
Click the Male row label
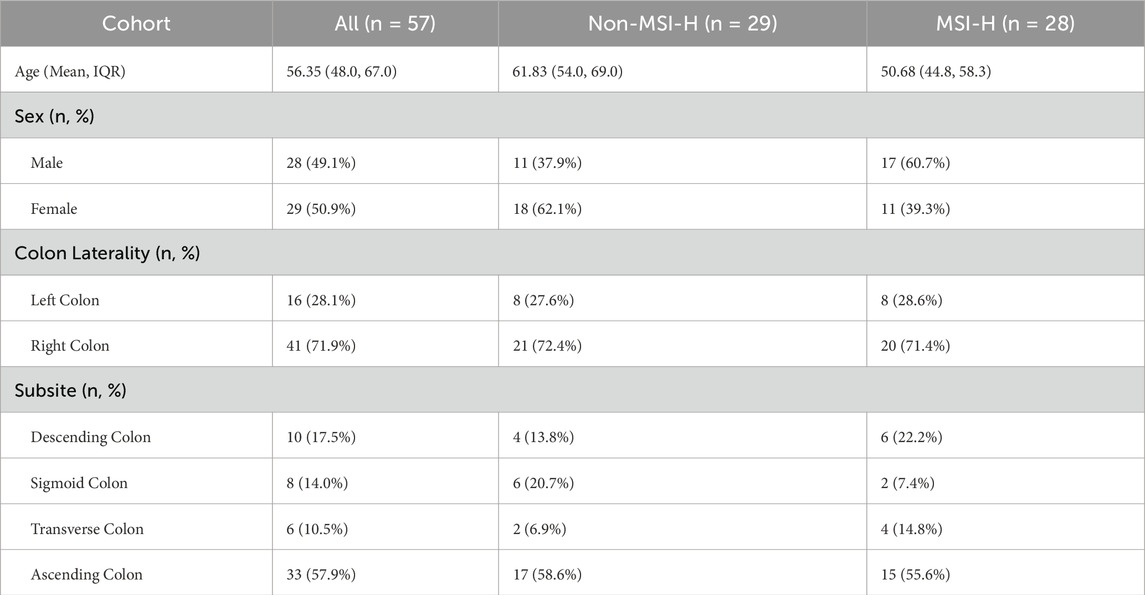pos(47,162)
